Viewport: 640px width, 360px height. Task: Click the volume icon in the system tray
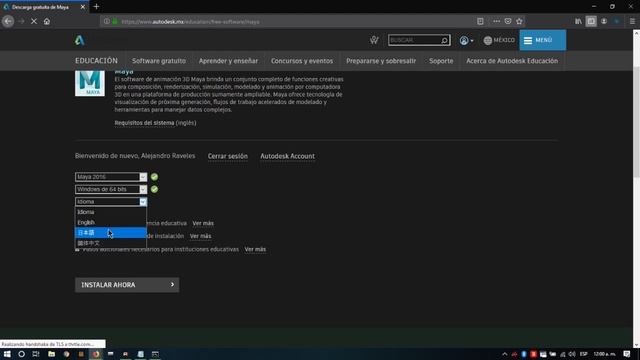point(572,354)
